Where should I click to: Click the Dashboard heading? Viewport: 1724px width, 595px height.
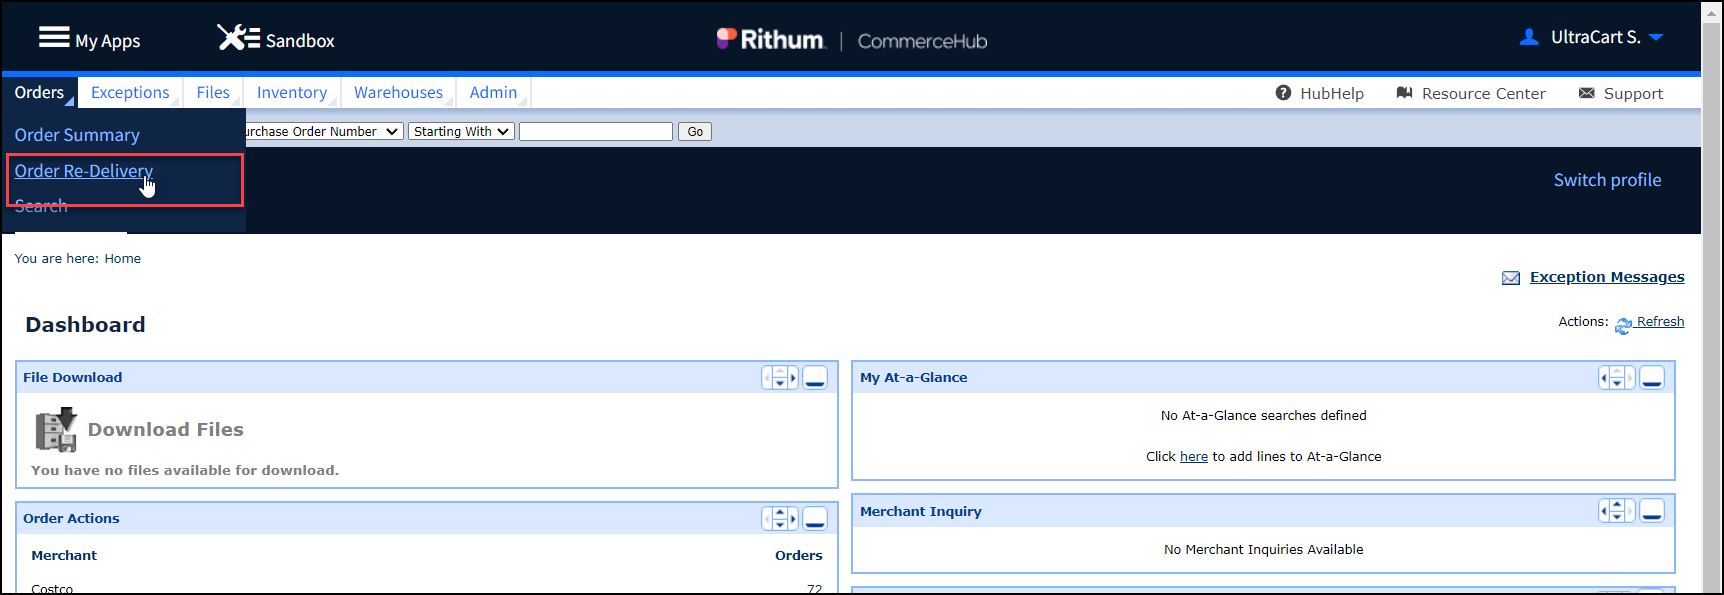85,324
